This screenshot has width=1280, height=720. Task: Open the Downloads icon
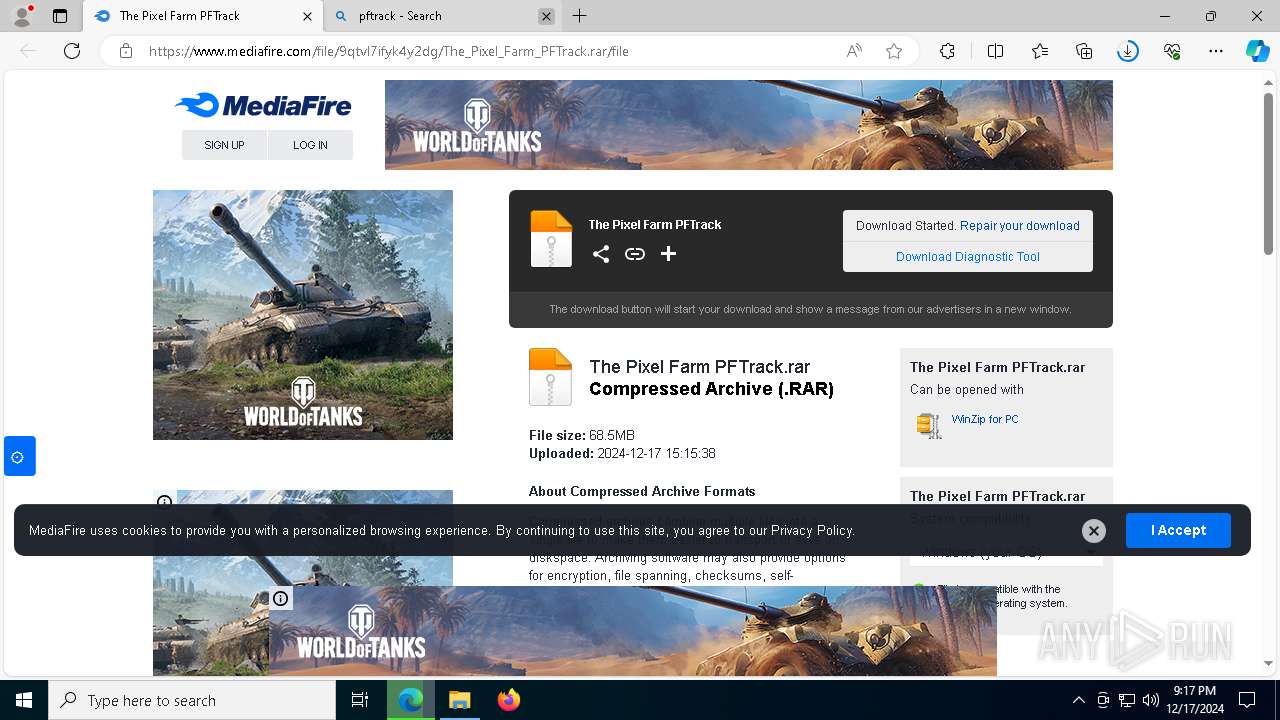click(x=1128, y=51)
